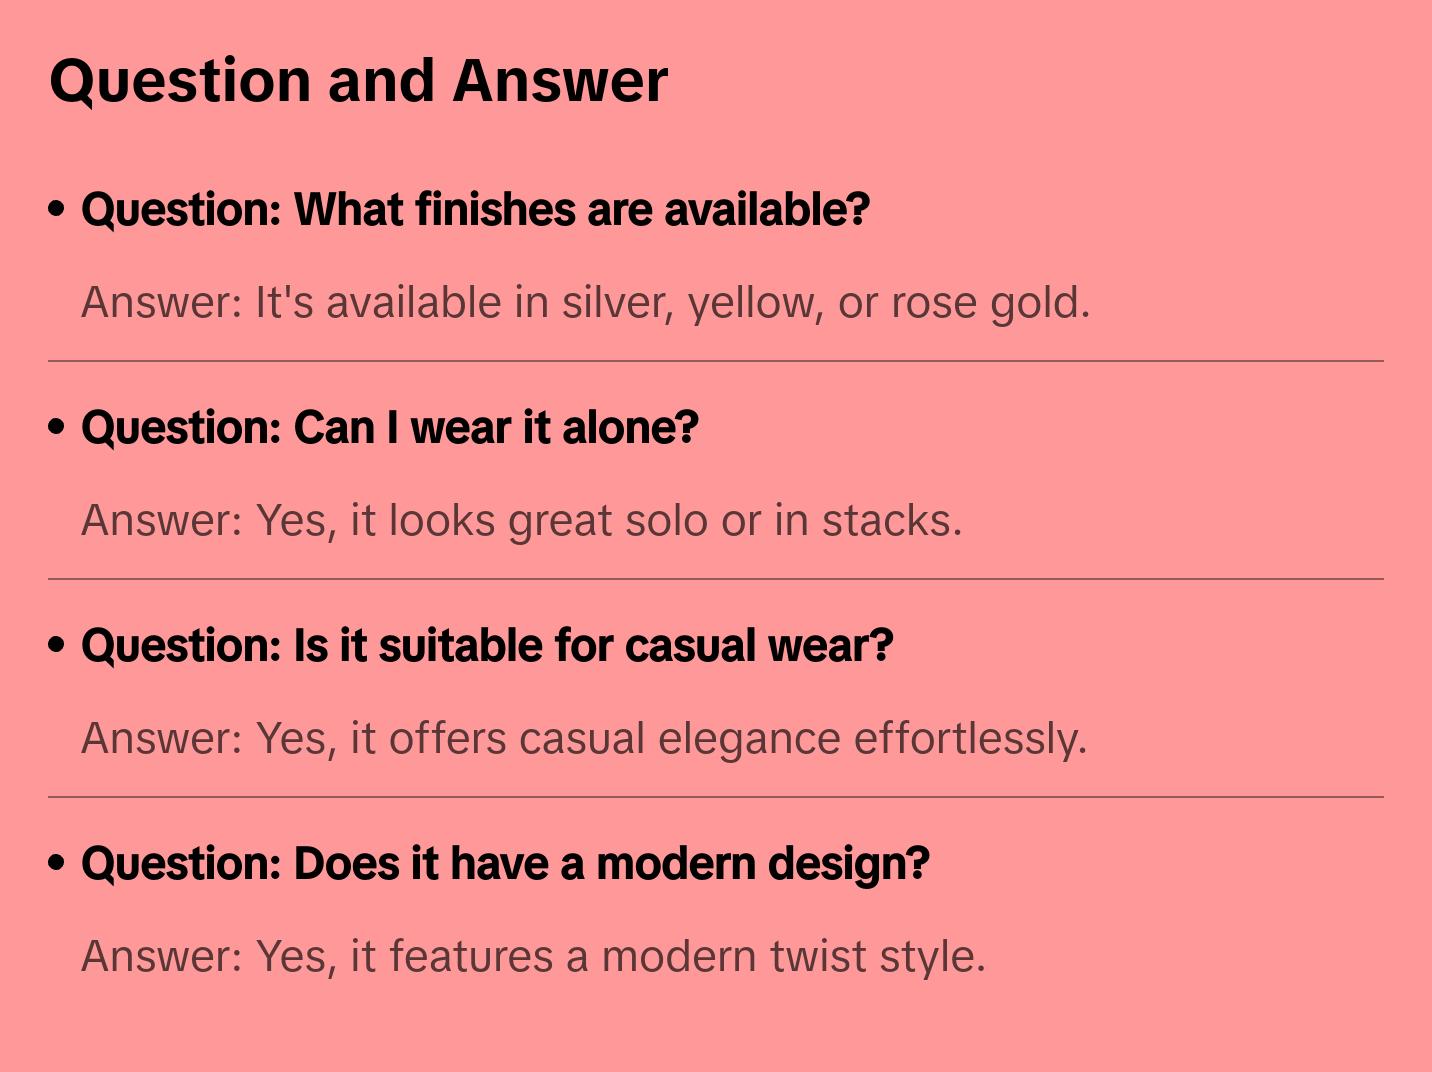Expand the "Can I wear it alone?" question
This screenshot has width=1432, height=1072.
pyautogui.click(x=389, y=428)
